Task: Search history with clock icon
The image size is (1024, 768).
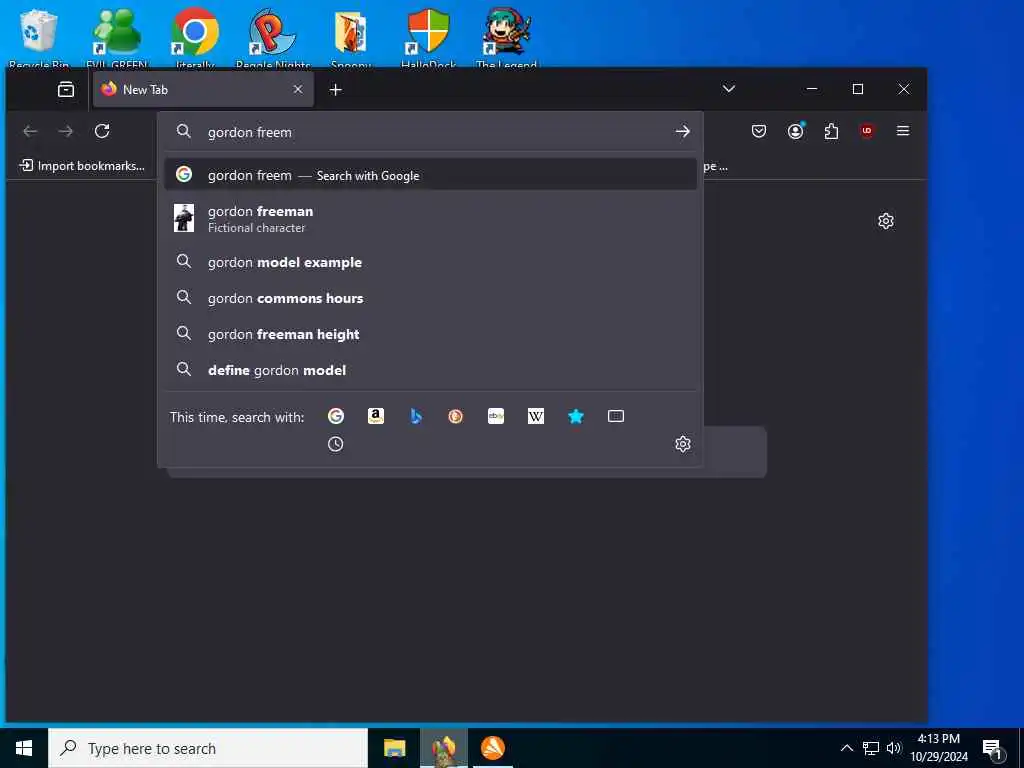Action: click(336, 444)
